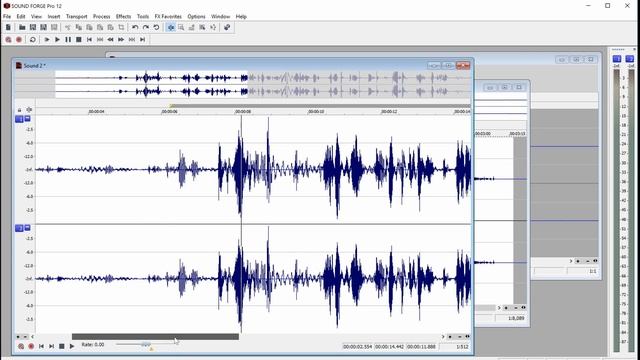Click Record in Sound 2 window transport

tap(31, 346)
